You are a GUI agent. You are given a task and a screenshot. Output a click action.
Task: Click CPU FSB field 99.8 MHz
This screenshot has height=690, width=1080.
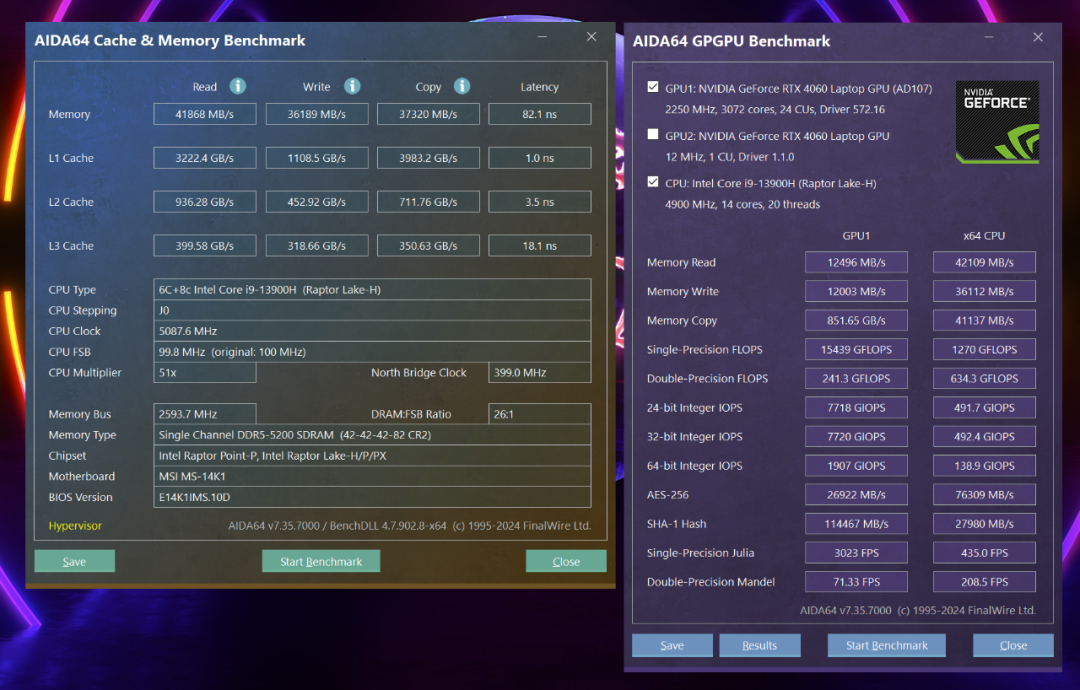point(372,351)
